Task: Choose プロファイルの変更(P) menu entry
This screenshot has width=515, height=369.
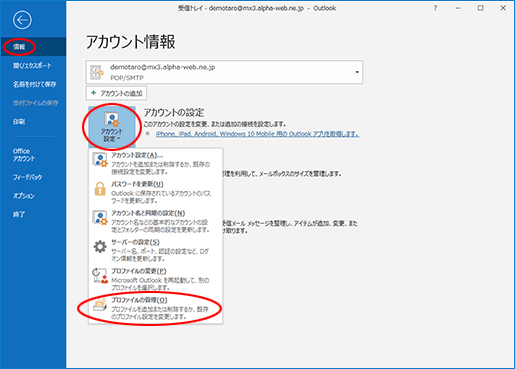Action: (156, 279)
